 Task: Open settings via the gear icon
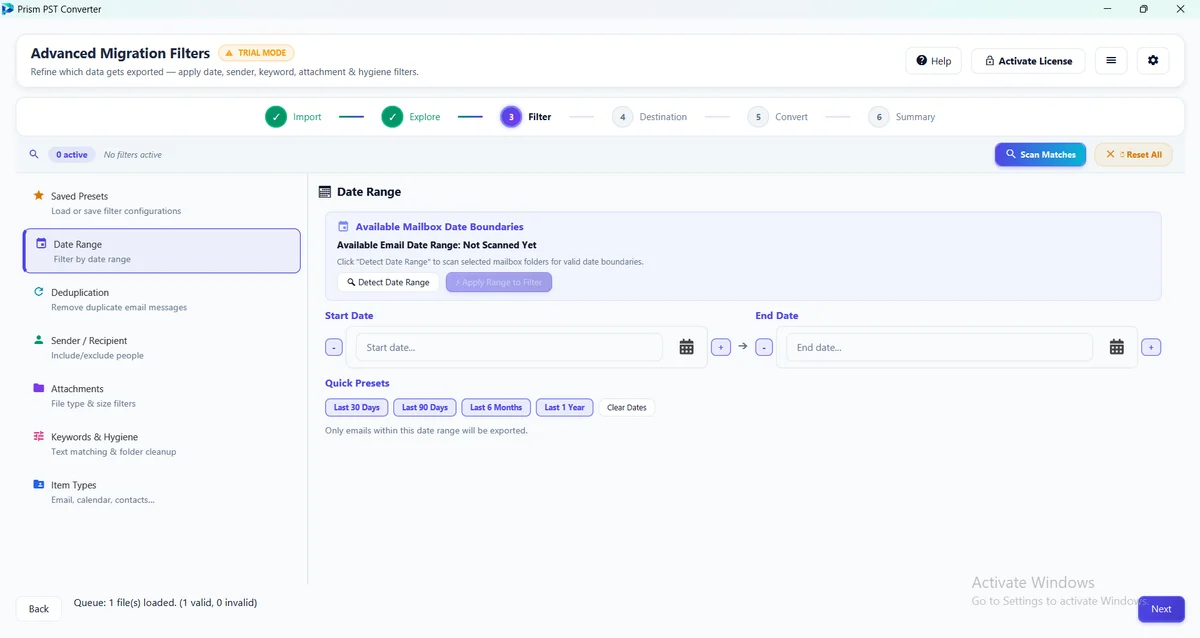click(1153, 61)
